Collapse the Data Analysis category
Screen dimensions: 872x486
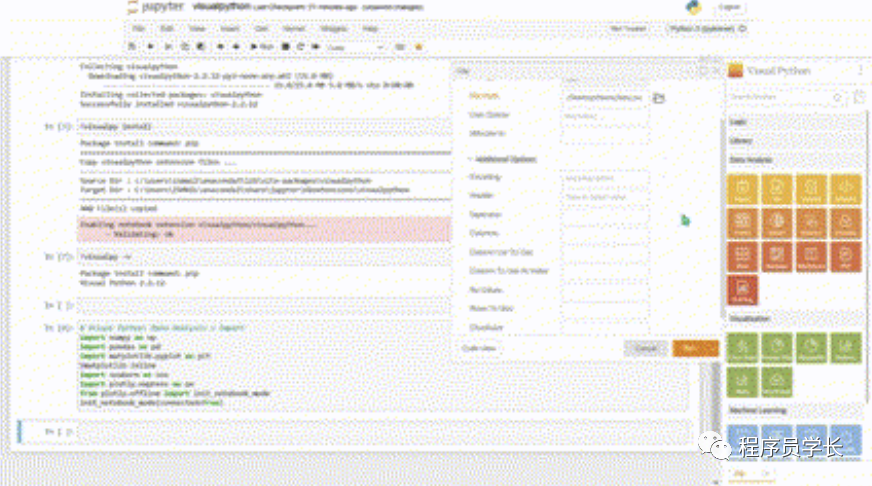pyautogui.click(x=795, y=160)
